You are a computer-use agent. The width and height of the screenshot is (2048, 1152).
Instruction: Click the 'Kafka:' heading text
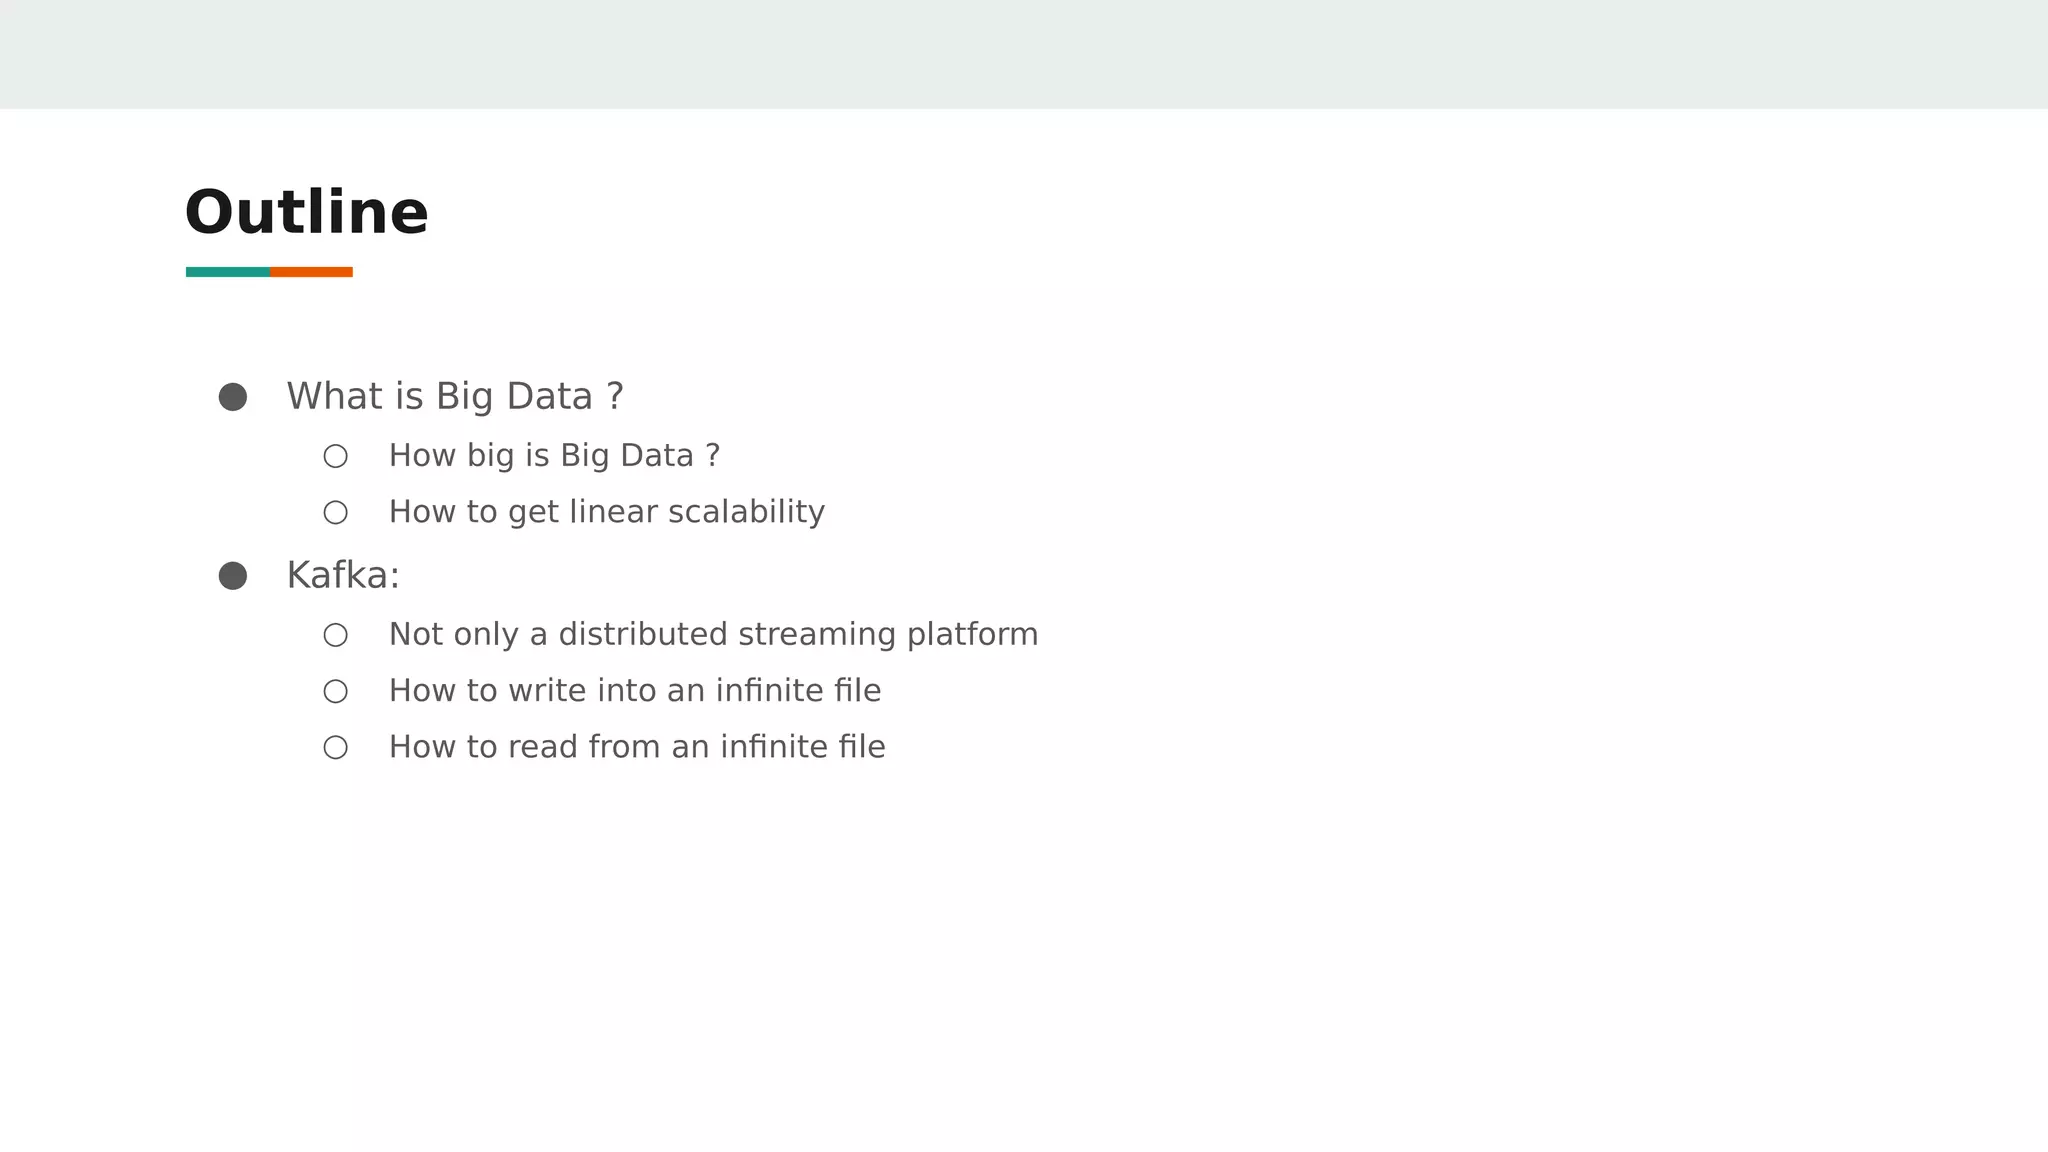[343, 576]
